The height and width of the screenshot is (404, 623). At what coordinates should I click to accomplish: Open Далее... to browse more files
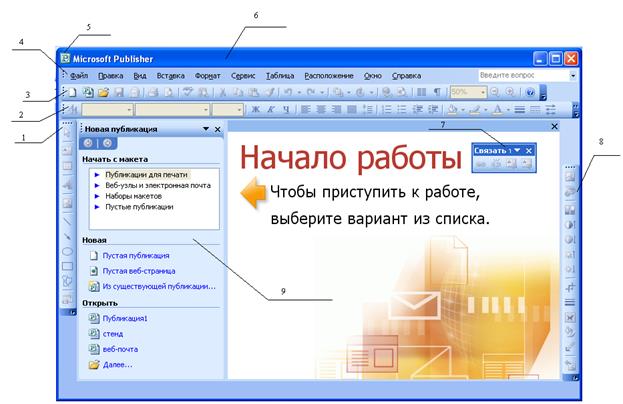pos(119,365)
